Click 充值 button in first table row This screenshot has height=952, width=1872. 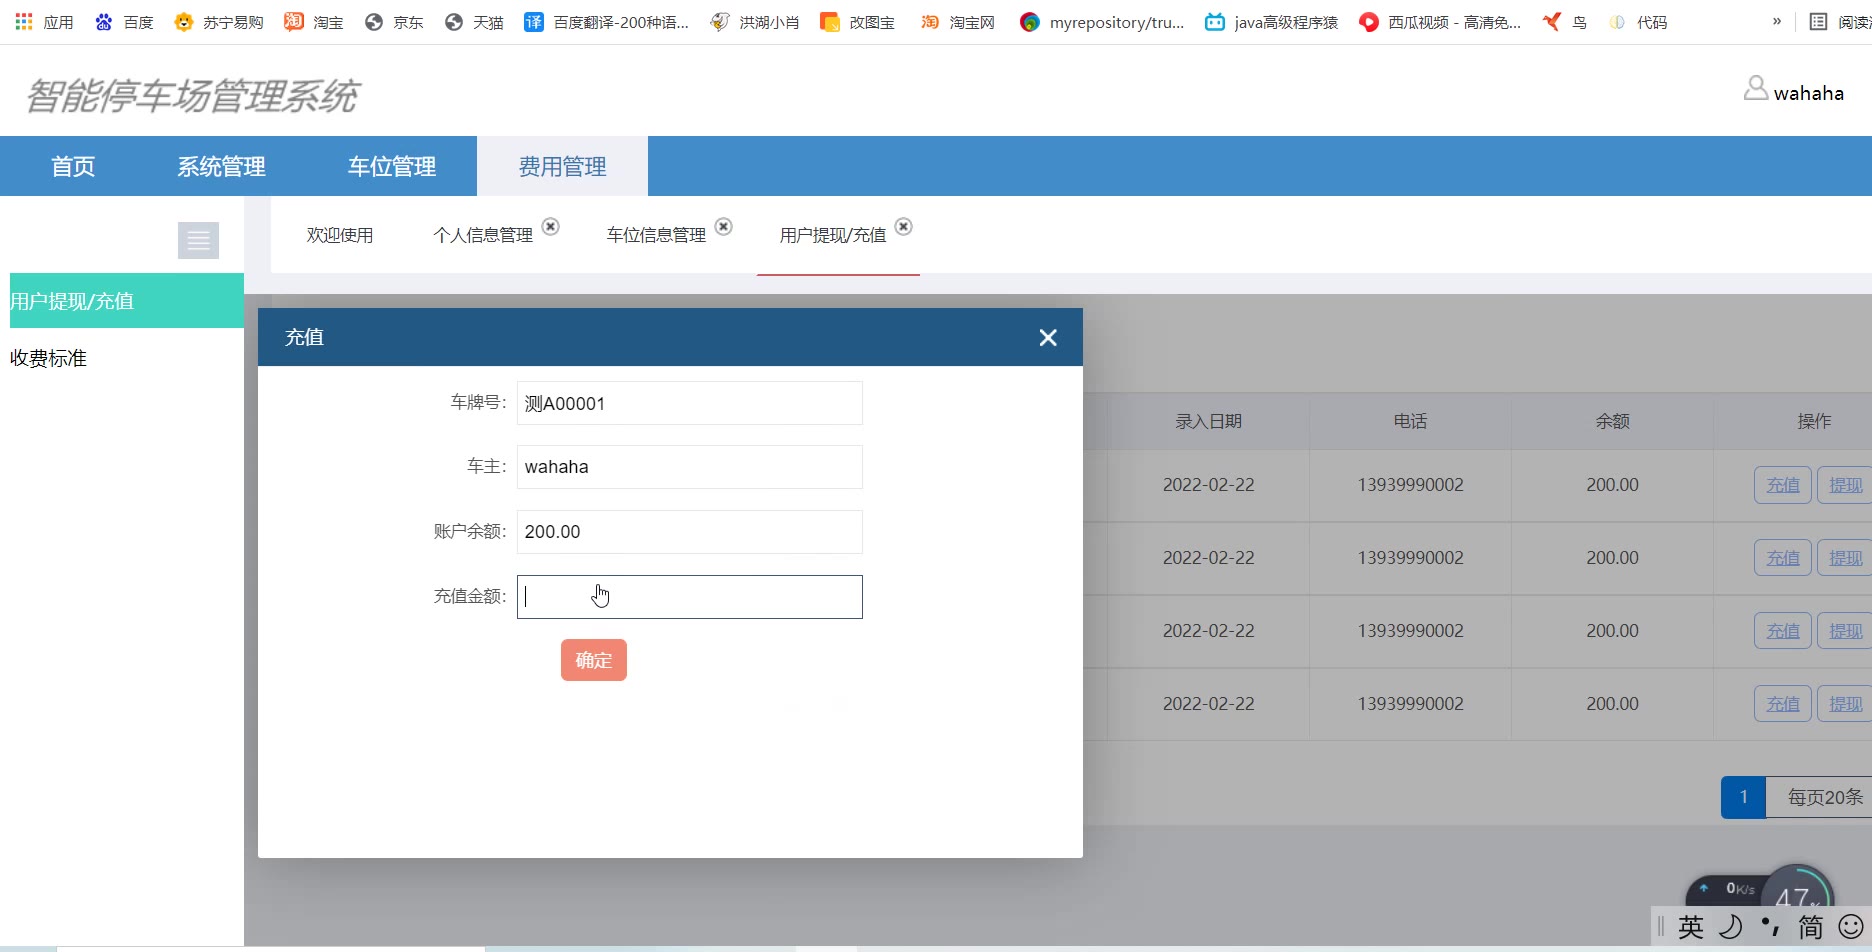1783,485
